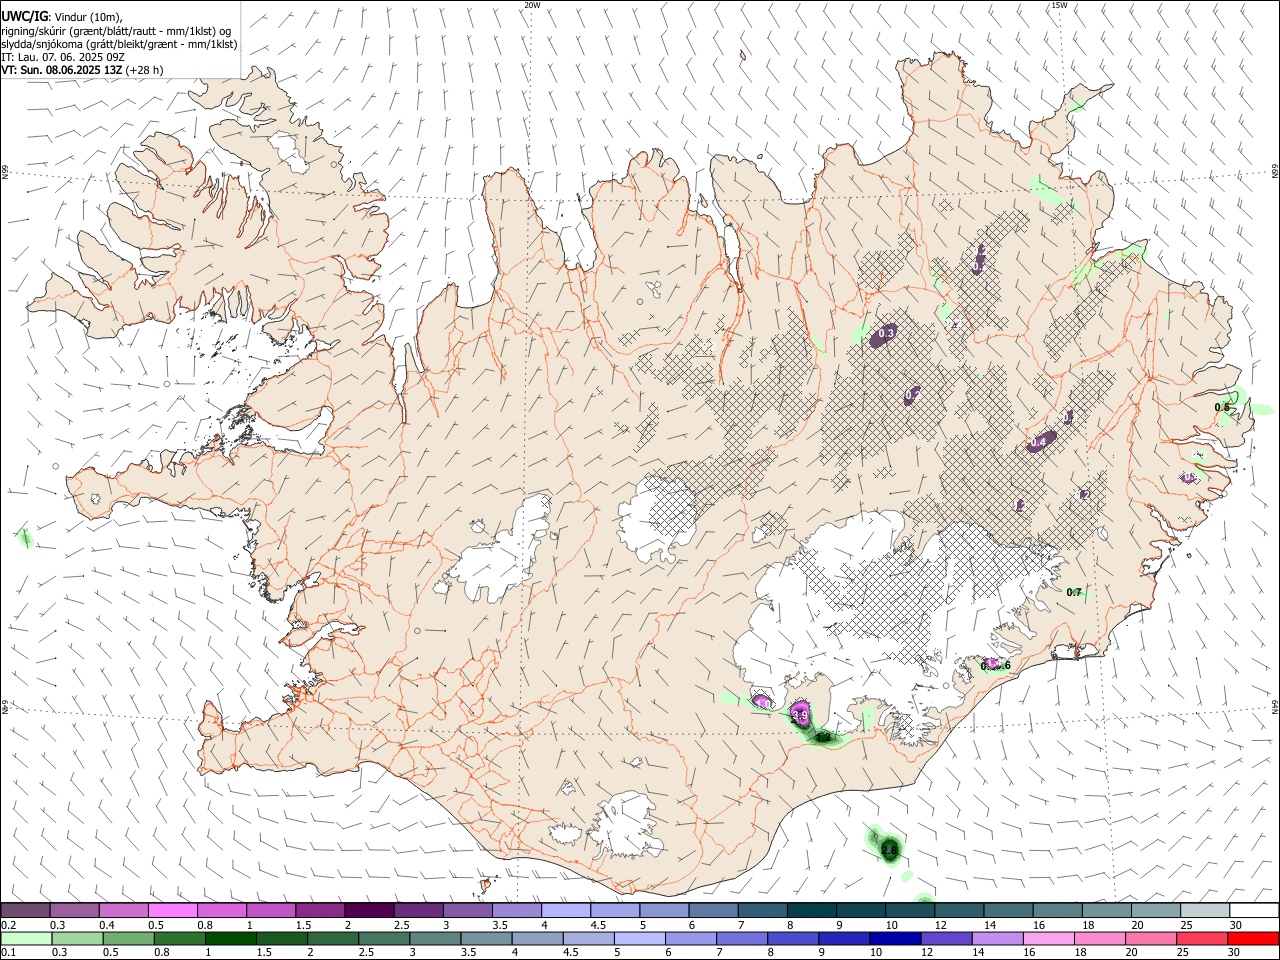This screenshot has width=1280, height=960.
Task: Select the violet 12 swatch on rain scale
Action: [946, 939]
